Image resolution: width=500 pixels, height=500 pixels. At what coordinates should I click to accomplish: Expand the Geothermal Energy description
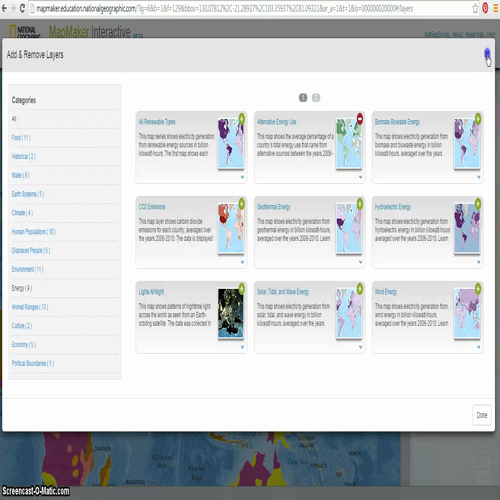(360, 262)
